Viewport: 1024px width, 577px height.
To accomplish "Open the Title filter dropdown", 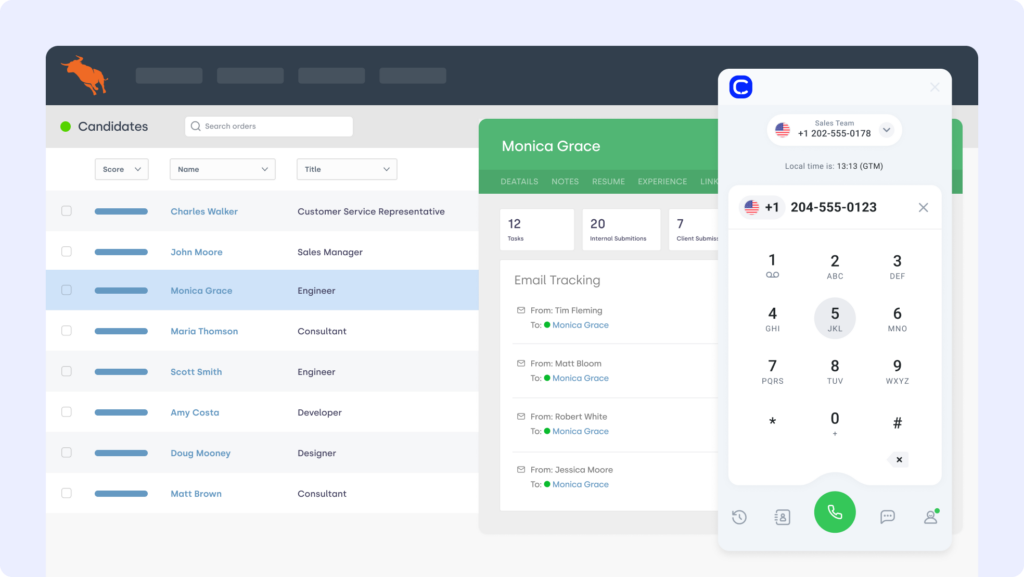I will tap(346, 169).
